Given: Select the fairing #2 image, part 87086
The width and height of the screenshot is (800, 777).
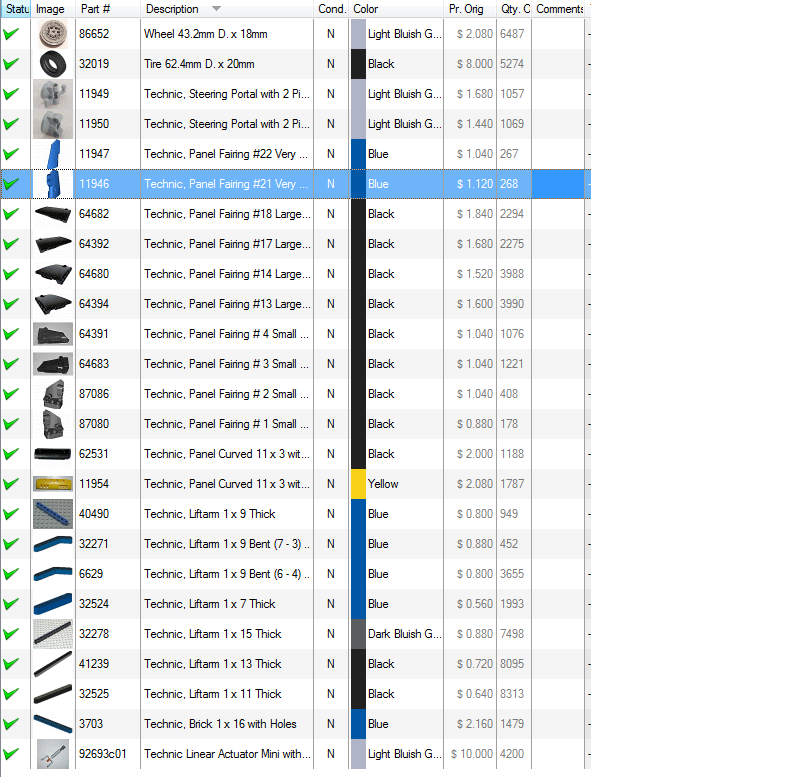Looking at the screenshot, I should pyautogui.click(x=53, y=394).
